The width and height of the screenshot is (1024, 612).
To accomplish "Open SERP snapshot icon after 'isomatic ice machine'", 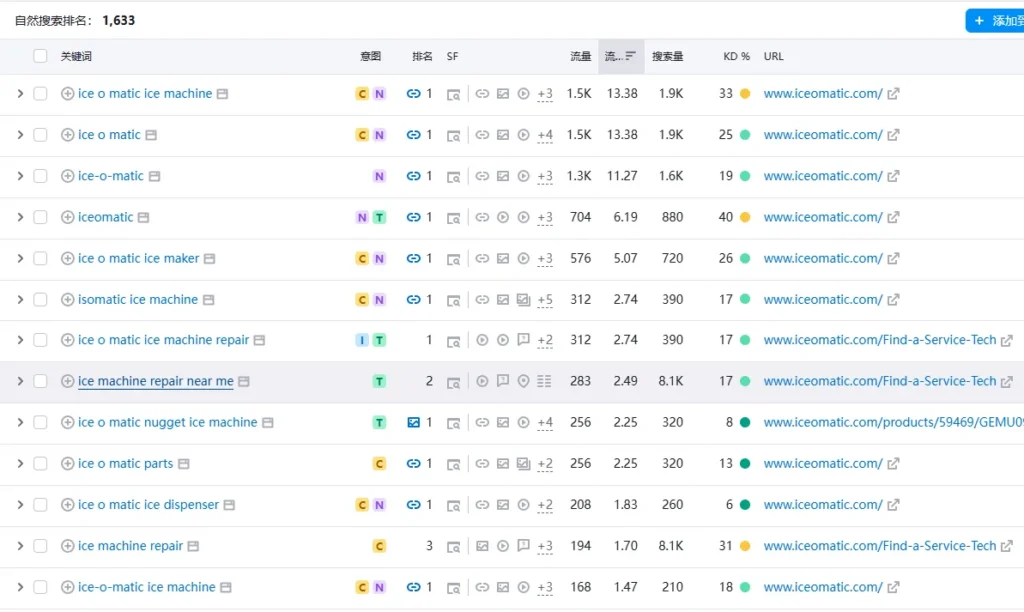I will pos(208,300).
